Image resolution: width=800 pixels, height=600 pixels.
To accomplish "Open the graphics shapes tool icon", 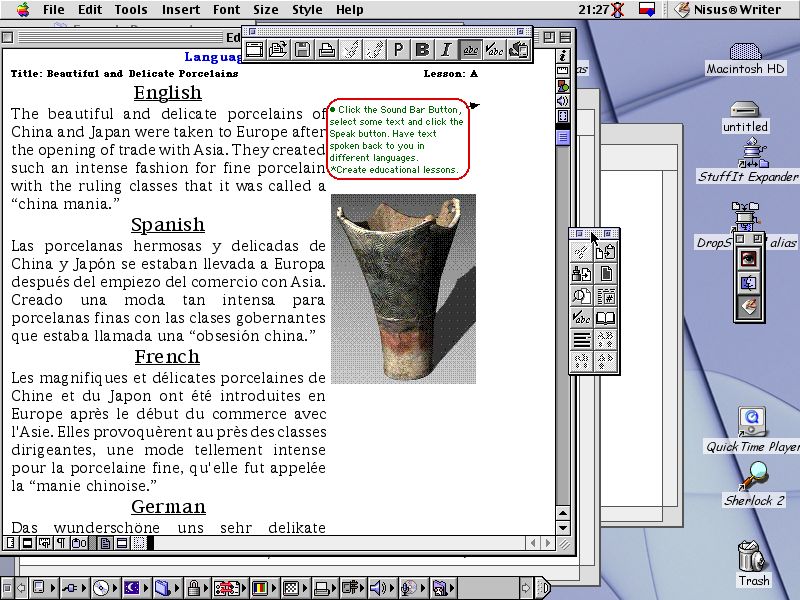I will point(563,86).
